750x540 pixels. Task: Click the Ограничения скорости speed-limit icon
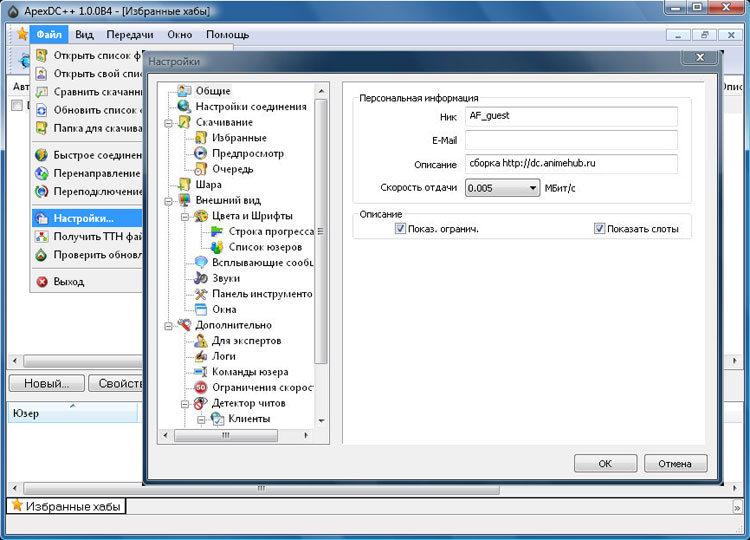pyautogui.click(x=200, y=387)
